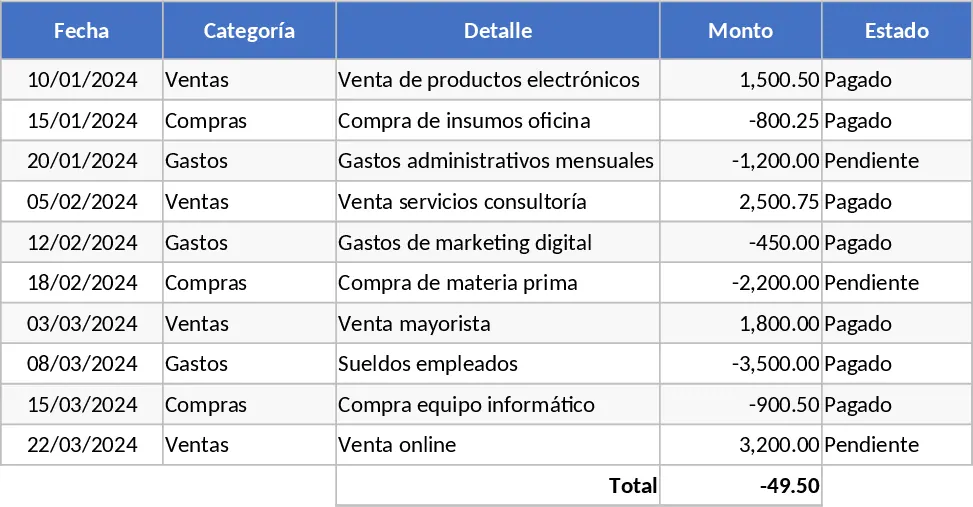
Task: Click the 'Venta servicios consultoría' cell
Action: (498, 202)
